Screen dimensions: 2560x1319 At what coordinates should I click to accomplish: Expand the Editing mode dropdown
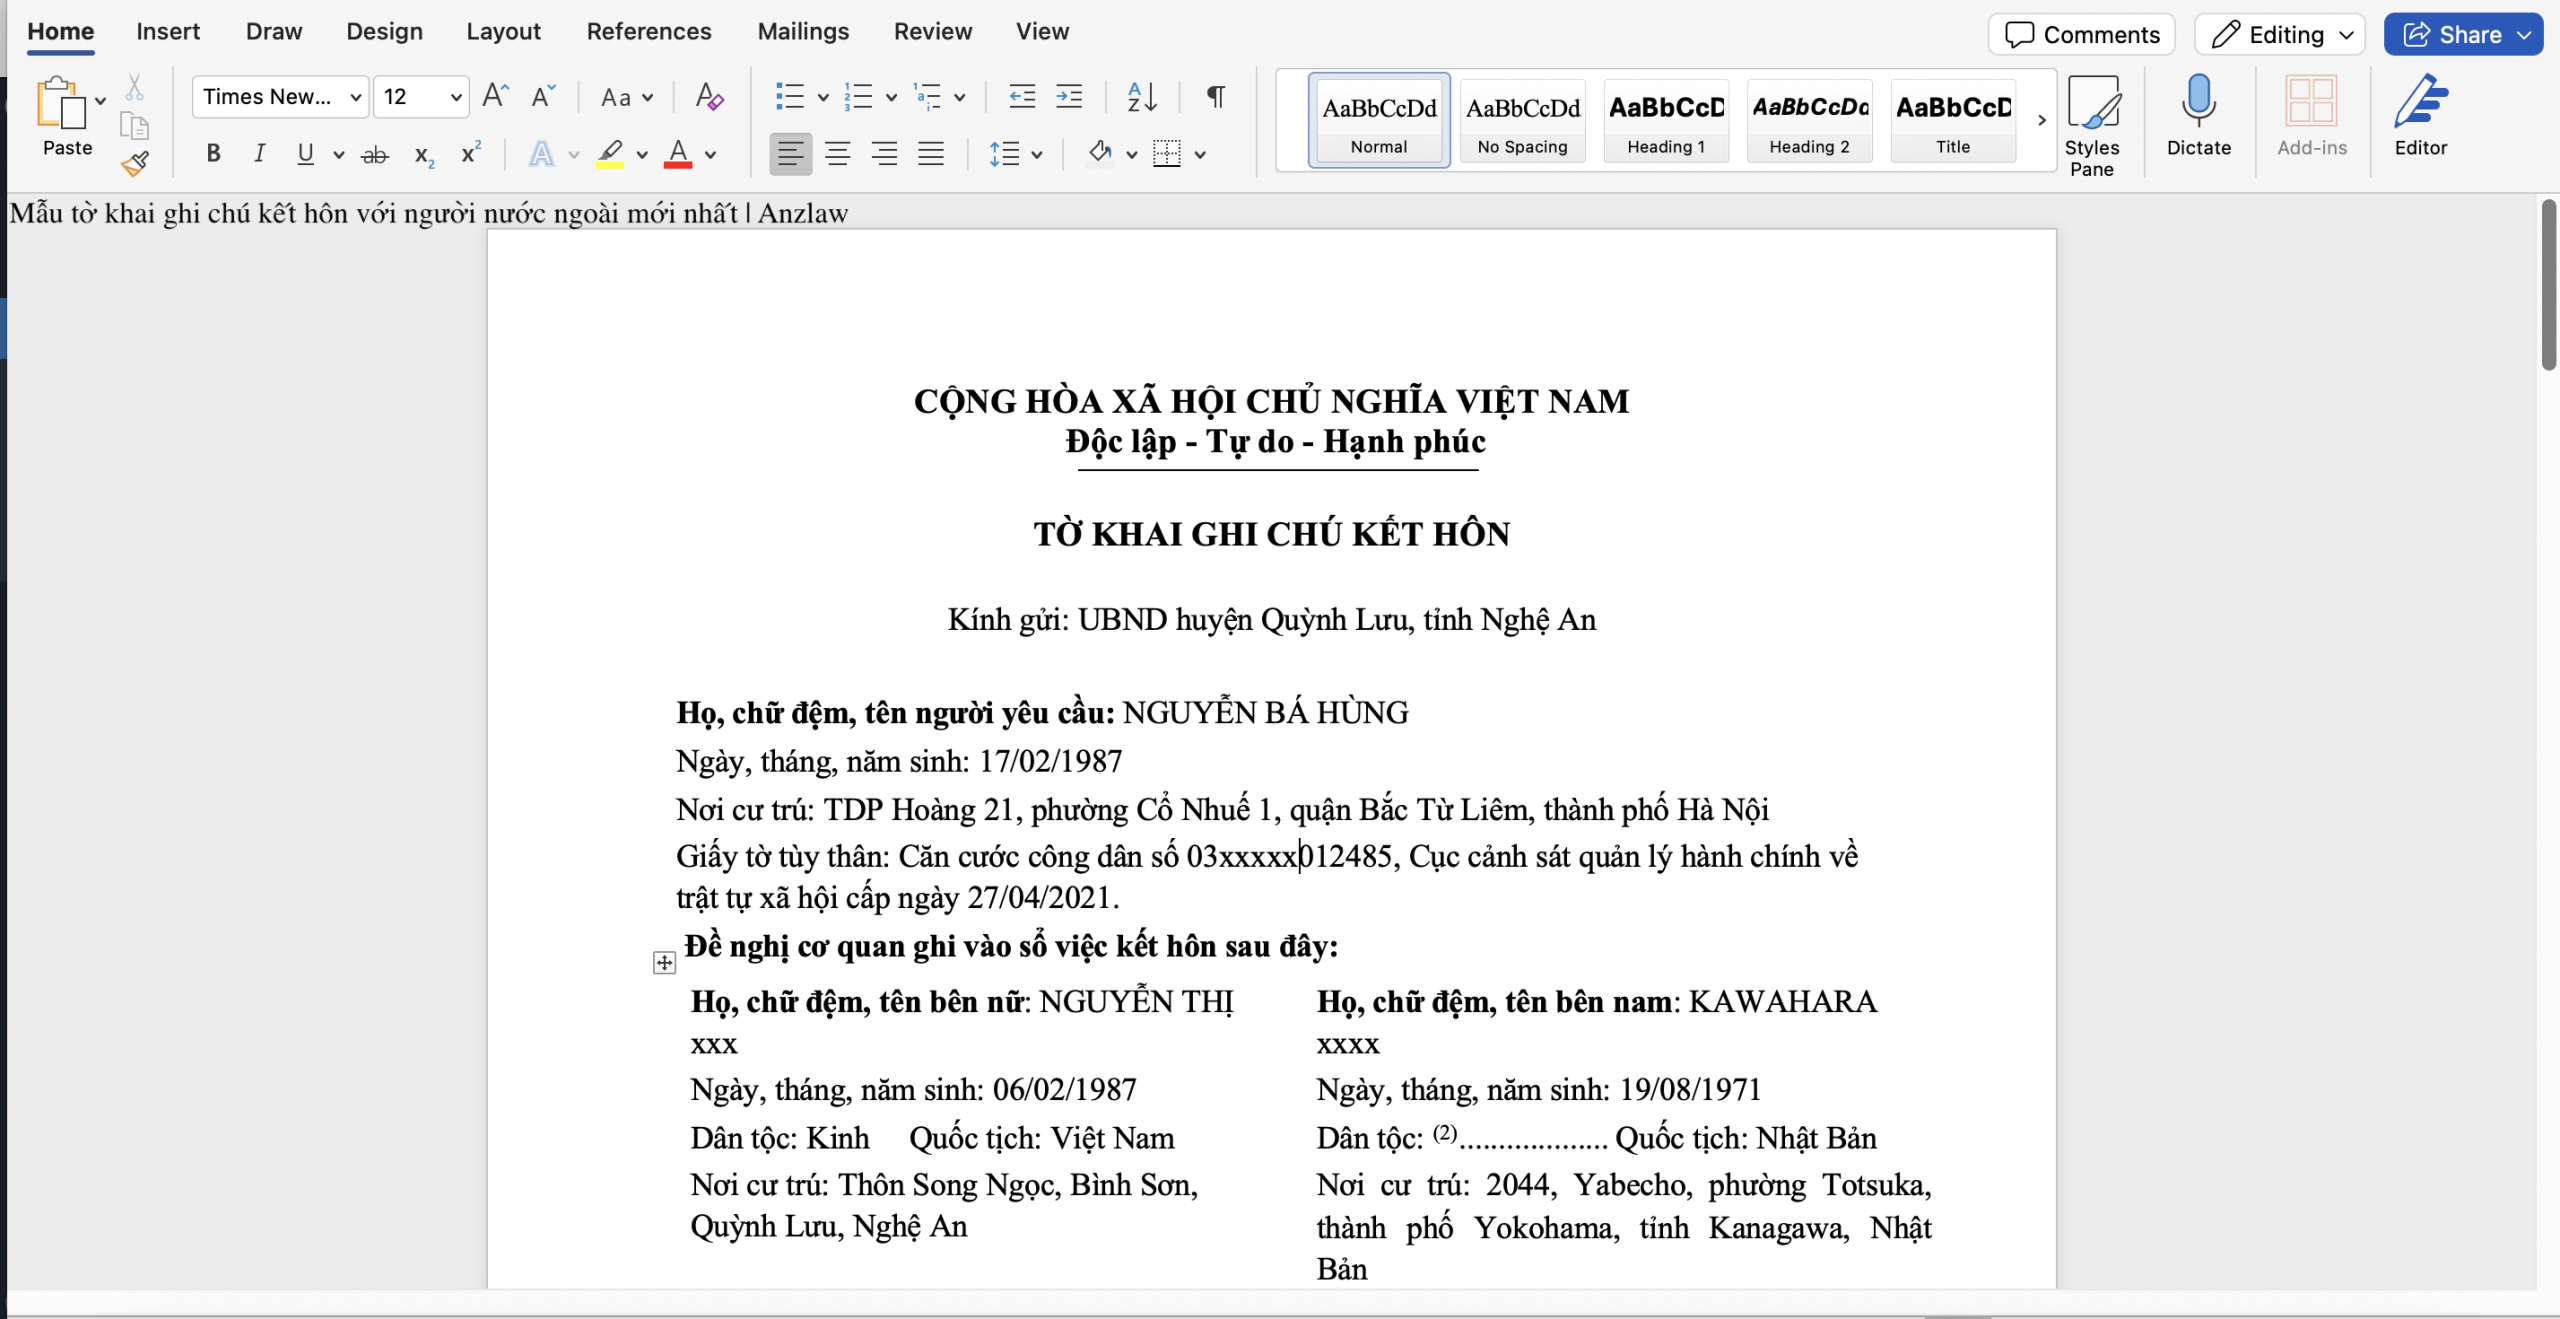pyautogui.click(x=2346, y=35)
